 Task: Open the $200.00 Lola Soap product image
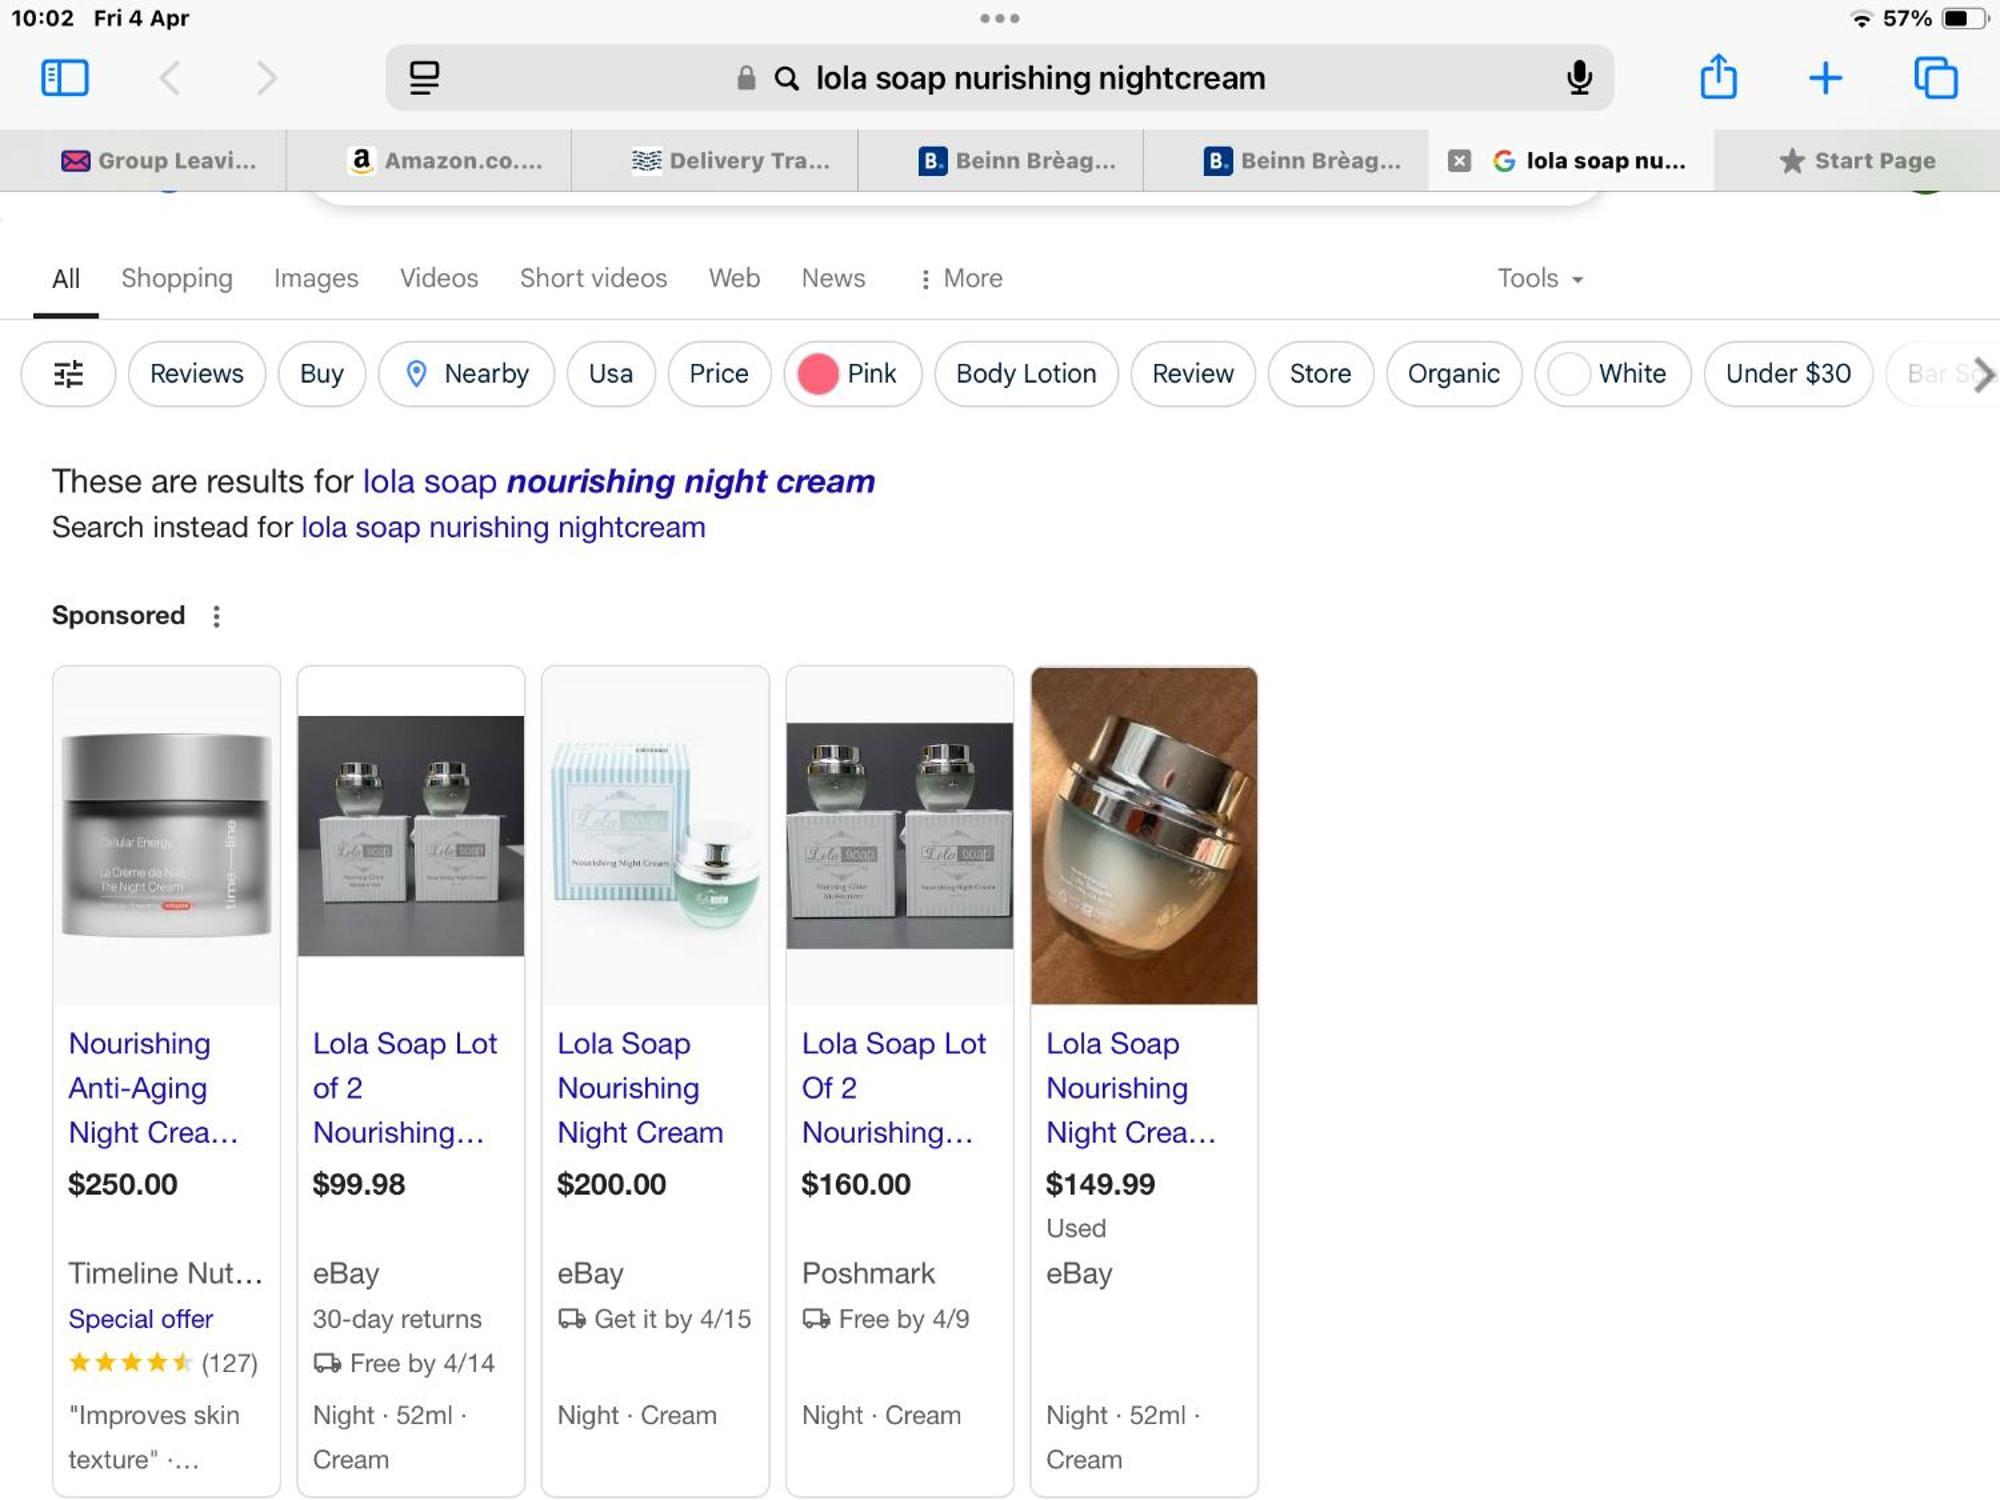pyautogui.click(x=655, y=836)
